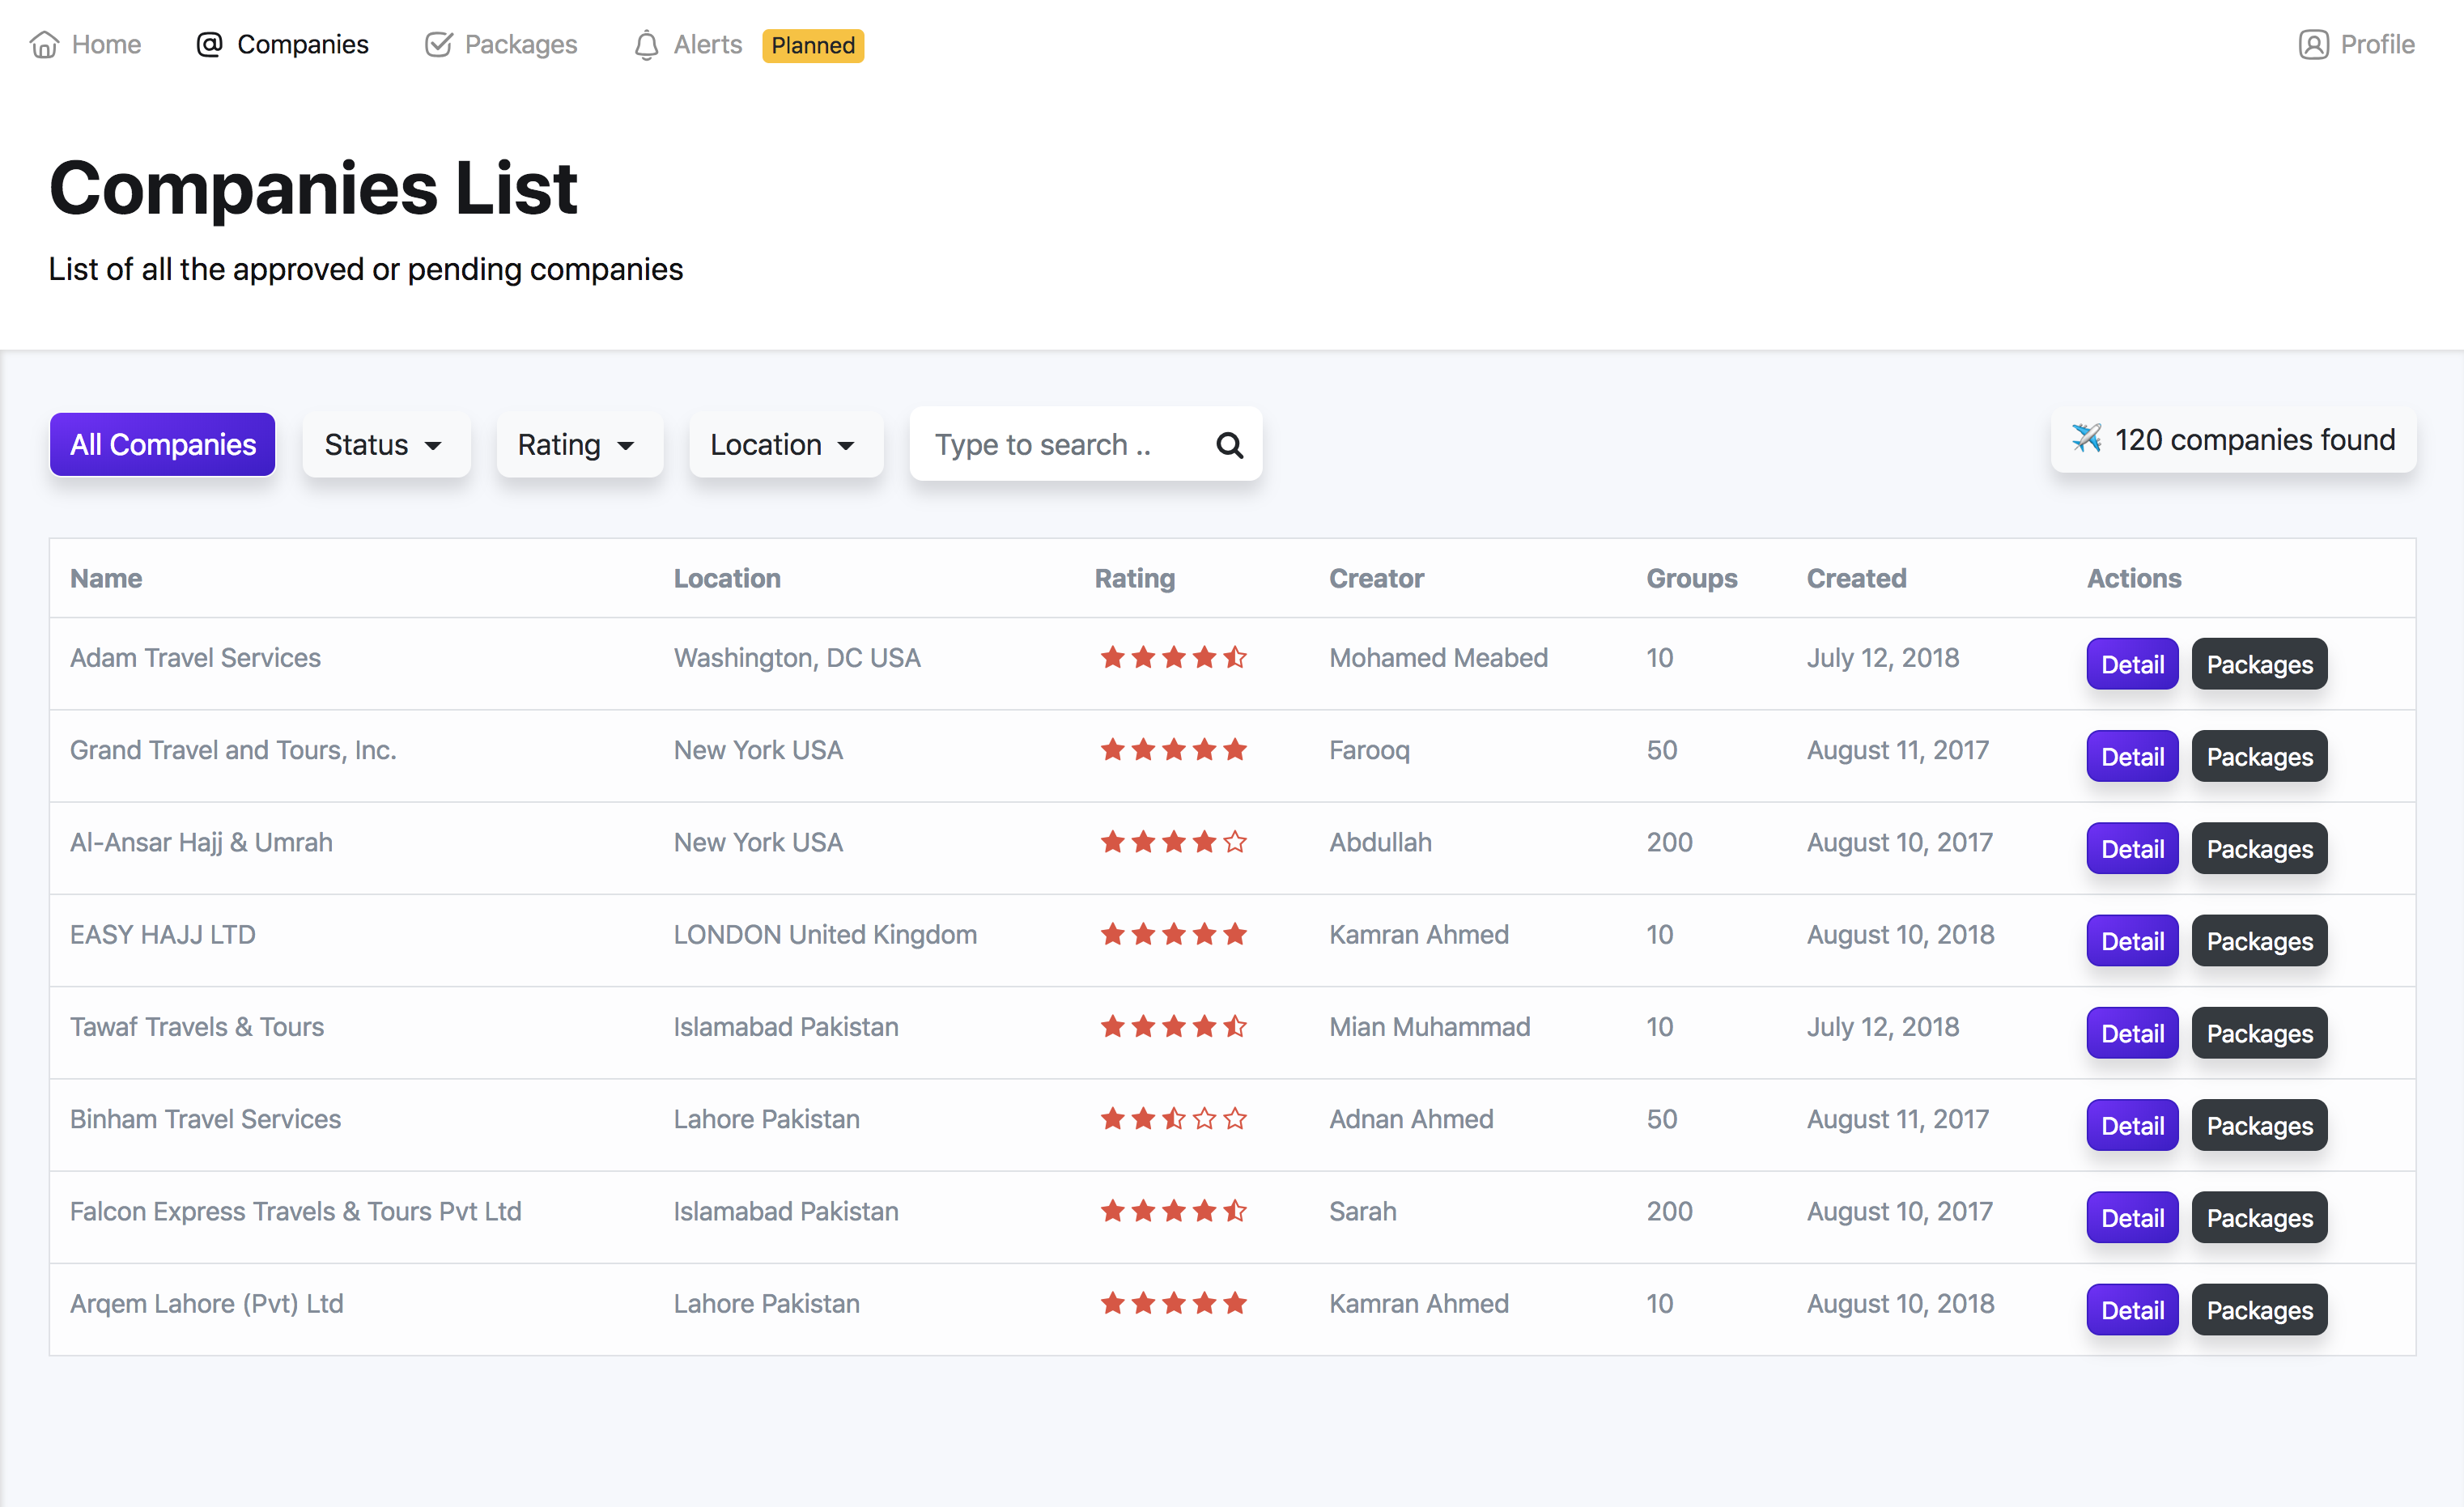Click the search magnifier icon
The image size is (2464, 1507).
1229,445
